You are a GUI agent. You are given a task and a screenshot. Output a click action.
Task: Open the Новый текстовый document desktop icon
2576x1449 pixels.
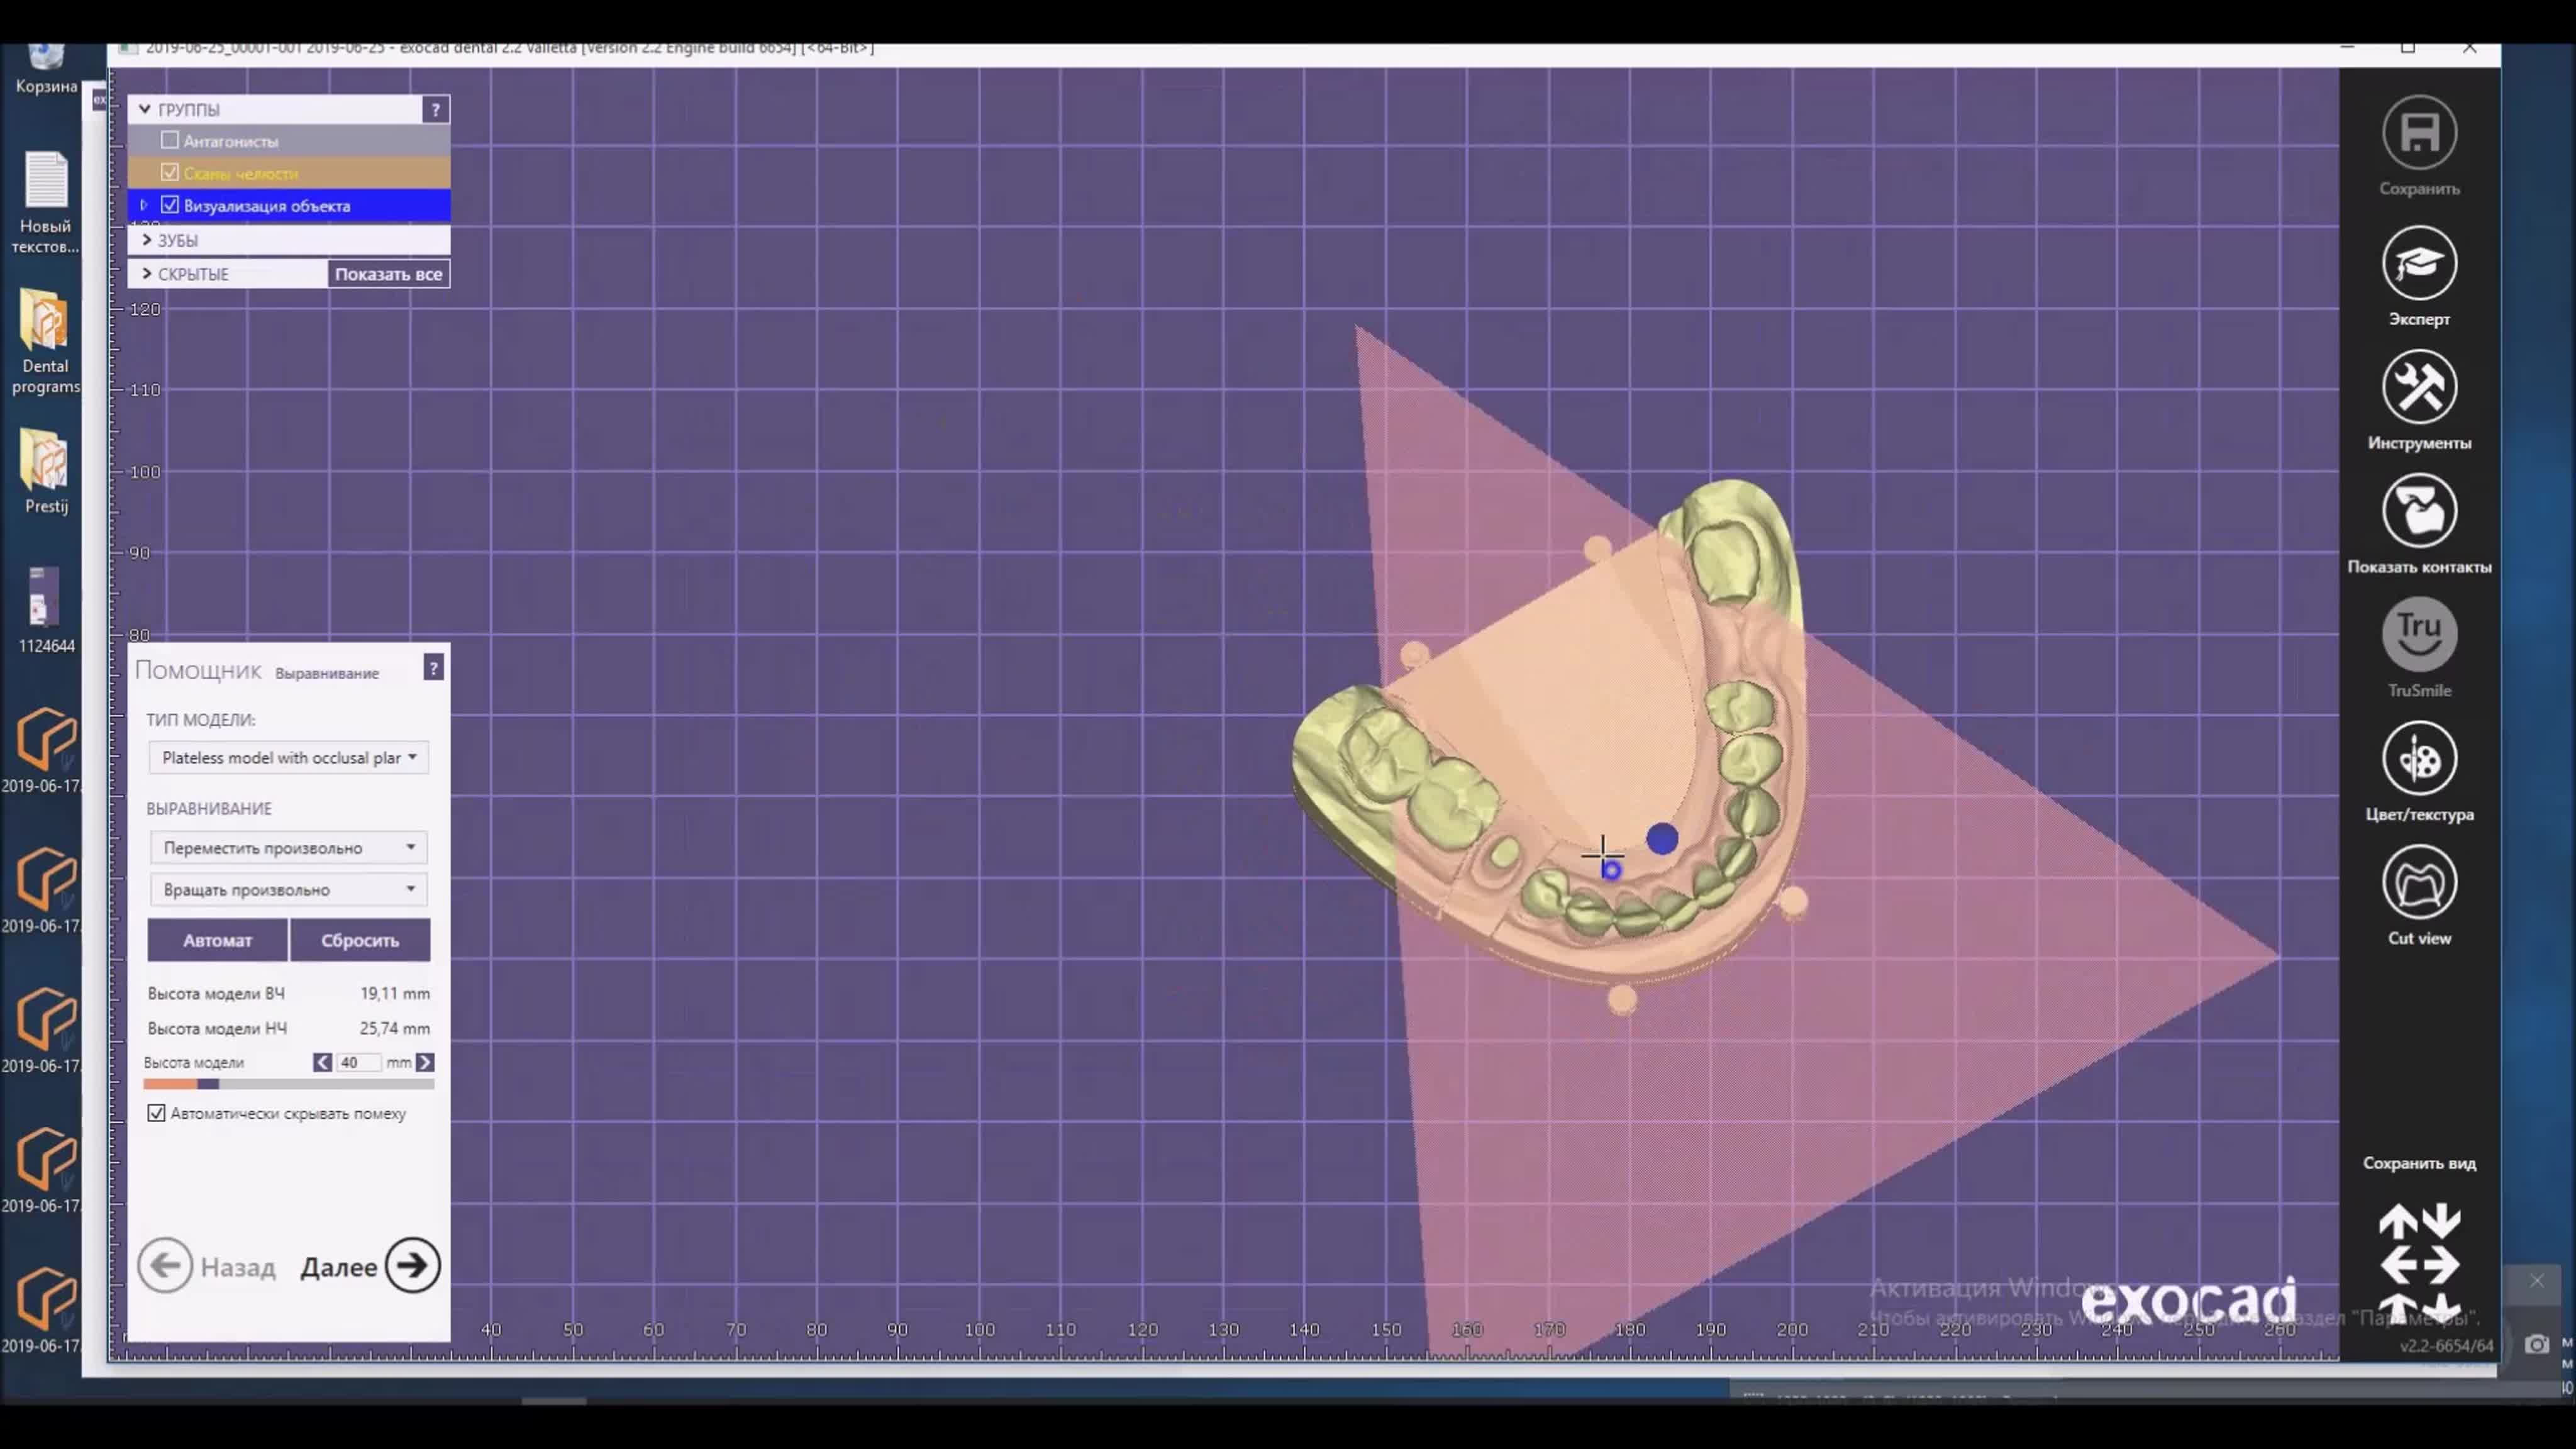coord(45,203)
